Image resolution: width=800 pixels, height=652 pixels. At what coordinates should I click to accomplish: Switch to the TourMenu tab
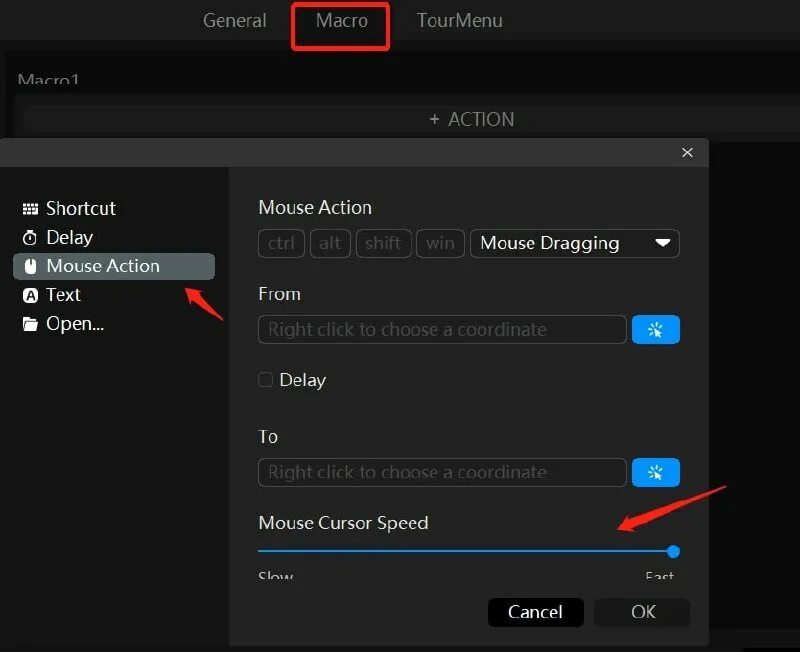(459, 20)
